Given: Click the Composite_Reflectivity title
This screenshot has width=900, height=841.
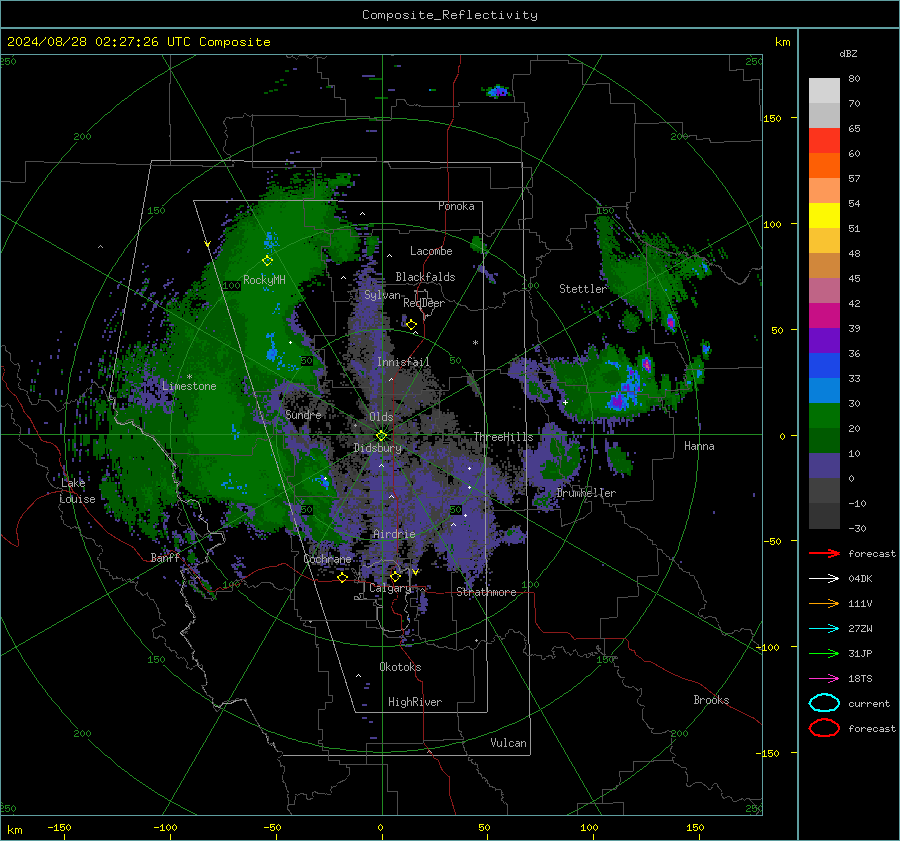Looking at the screenshot, I should [449, 15].
